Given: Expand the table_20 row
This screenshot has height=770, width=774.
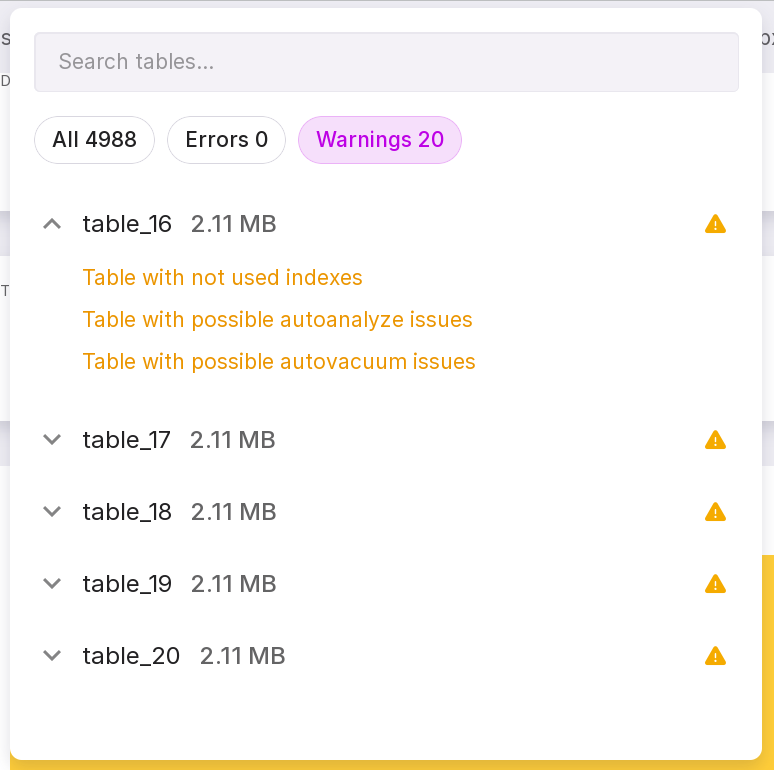Looking at the screenshot, I should 53,656.
